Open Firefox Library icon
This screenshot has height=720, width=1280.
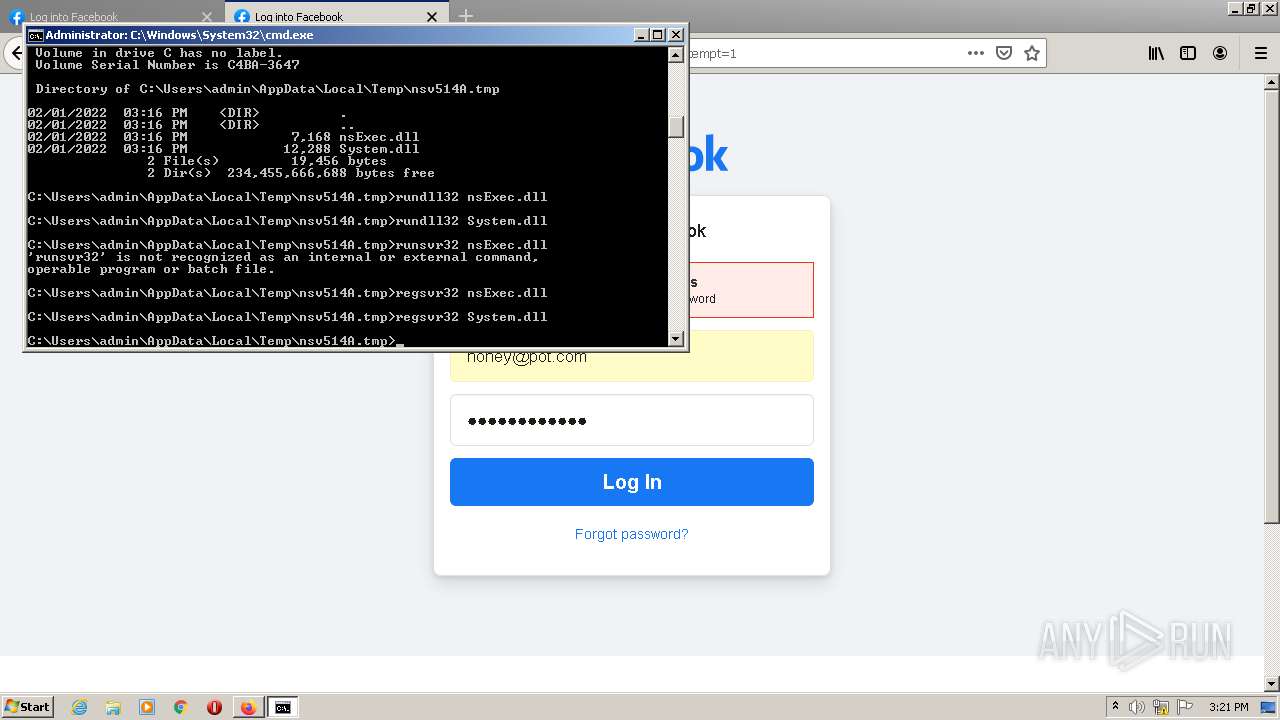point(1156,53)
